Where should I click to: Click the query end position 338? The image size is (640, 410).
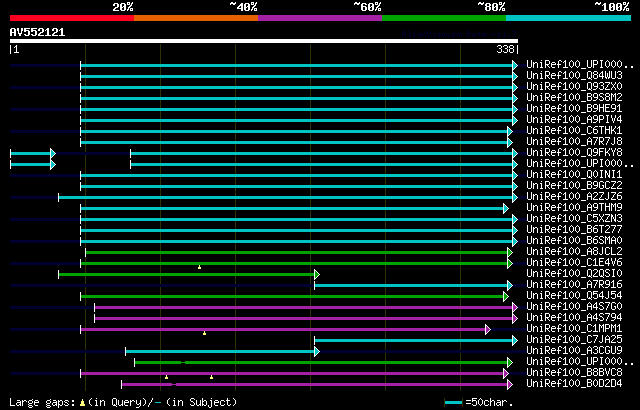click(505, 49)
